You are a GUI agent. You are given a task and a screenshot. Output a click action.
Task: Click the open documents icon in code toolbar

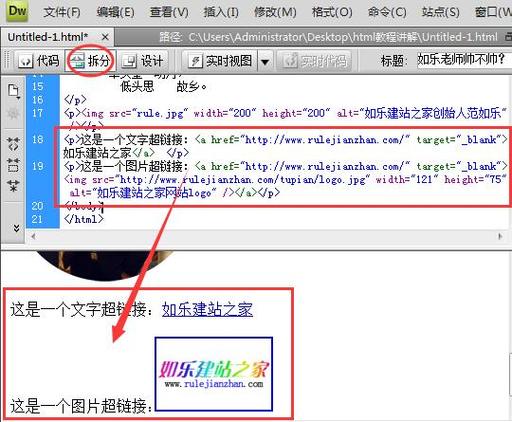click(x=14, y=91)
